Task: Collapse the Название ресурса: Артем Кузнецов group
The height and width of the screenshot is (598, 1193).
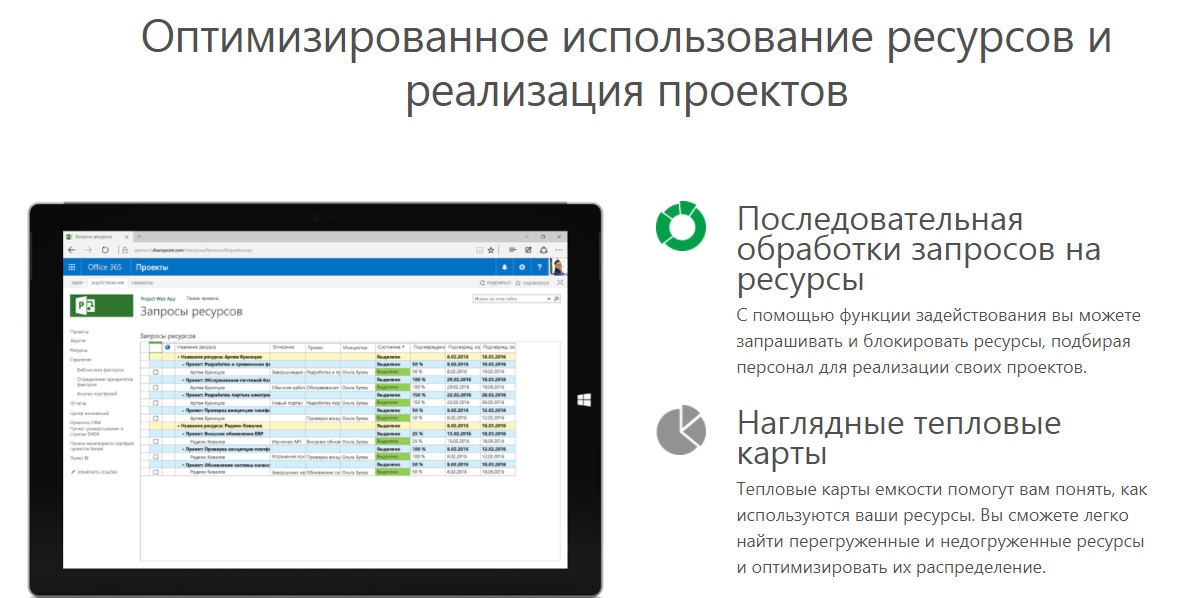Action: [x=177, y=357]
